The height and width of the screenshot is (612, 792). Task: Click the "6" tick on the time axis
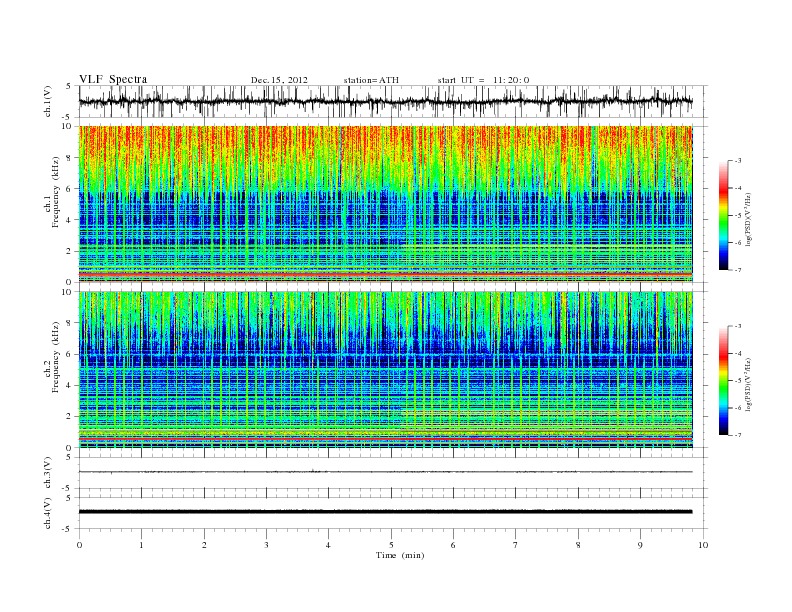[453, 545]
